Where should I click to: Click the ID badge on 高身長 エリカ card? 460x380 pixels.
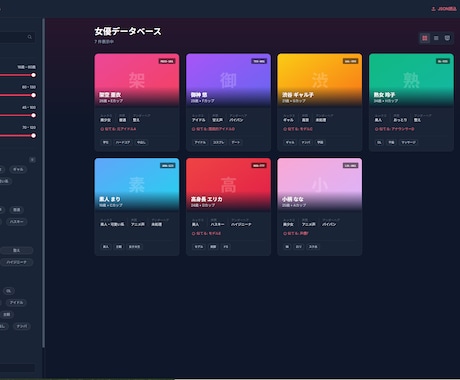pos(259,166)
